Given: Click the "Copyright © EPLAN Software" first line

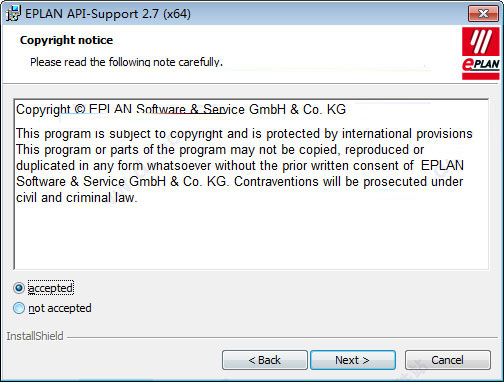Looking at the screenshot, I should pos(181,109).
